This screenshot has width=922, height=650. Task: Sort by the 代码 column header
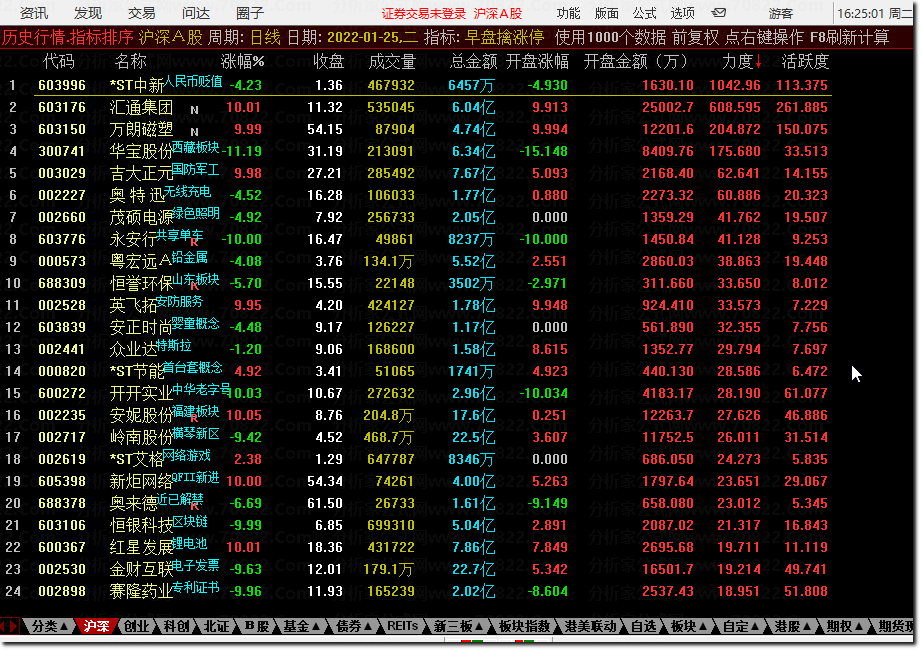click(59, 61)
